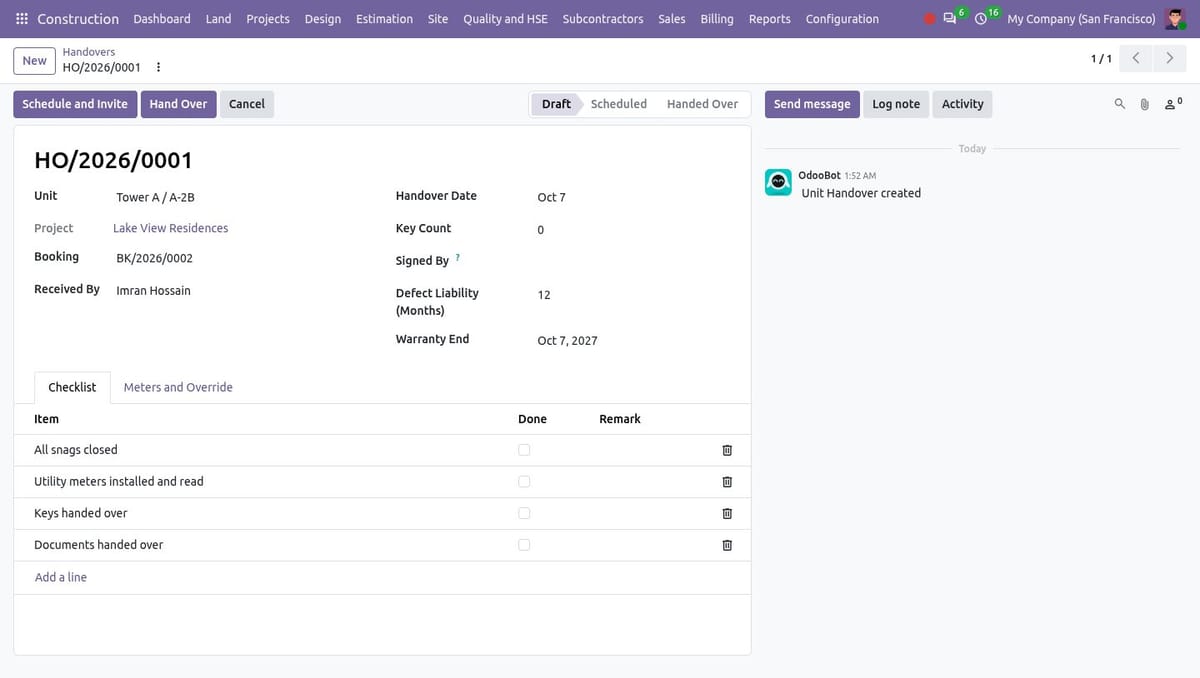
Task: Click the Send message button
Action: point(812,104)
